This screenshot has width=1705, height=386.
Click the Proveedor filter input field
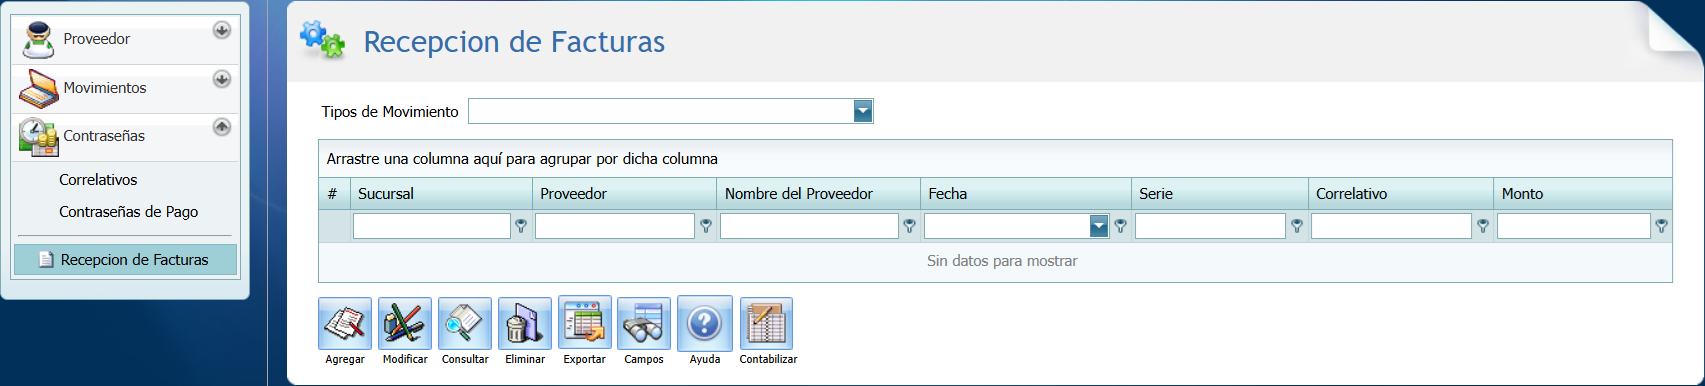pos(615,227)
